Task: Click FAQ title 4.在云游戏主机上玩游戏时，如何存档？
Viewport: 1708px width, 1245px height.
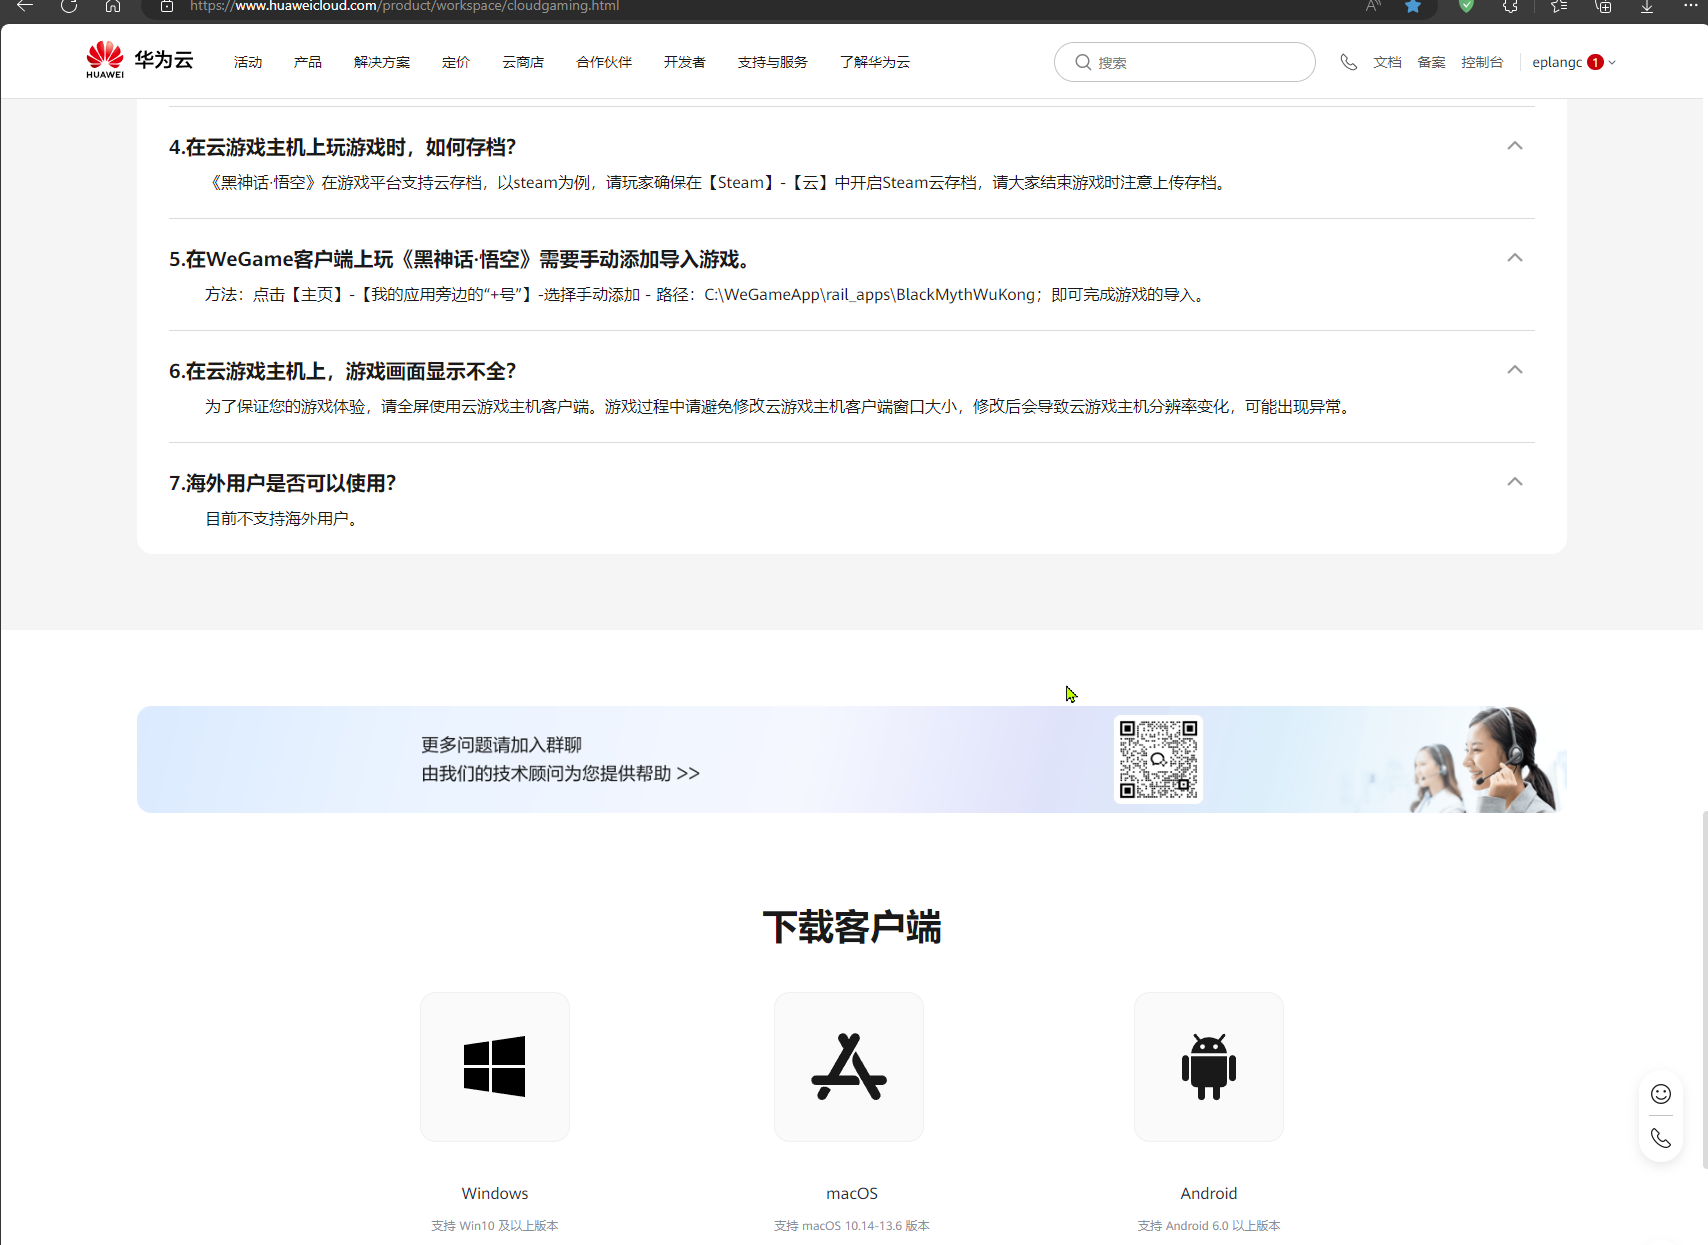Action: click(x=342, y=147)
